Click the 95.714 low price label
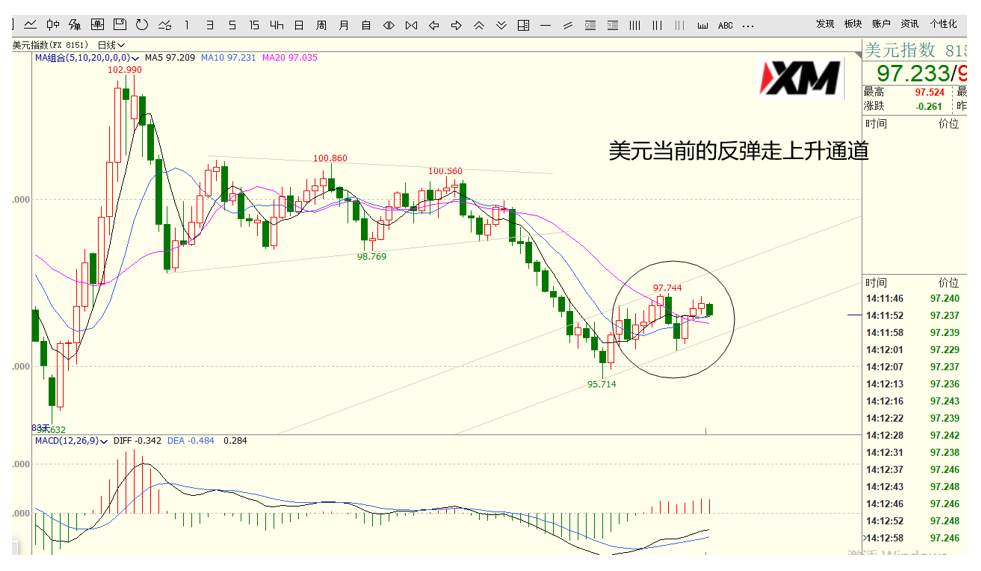The height and width of the screenshot is (571, 981). tap(601, 384)
